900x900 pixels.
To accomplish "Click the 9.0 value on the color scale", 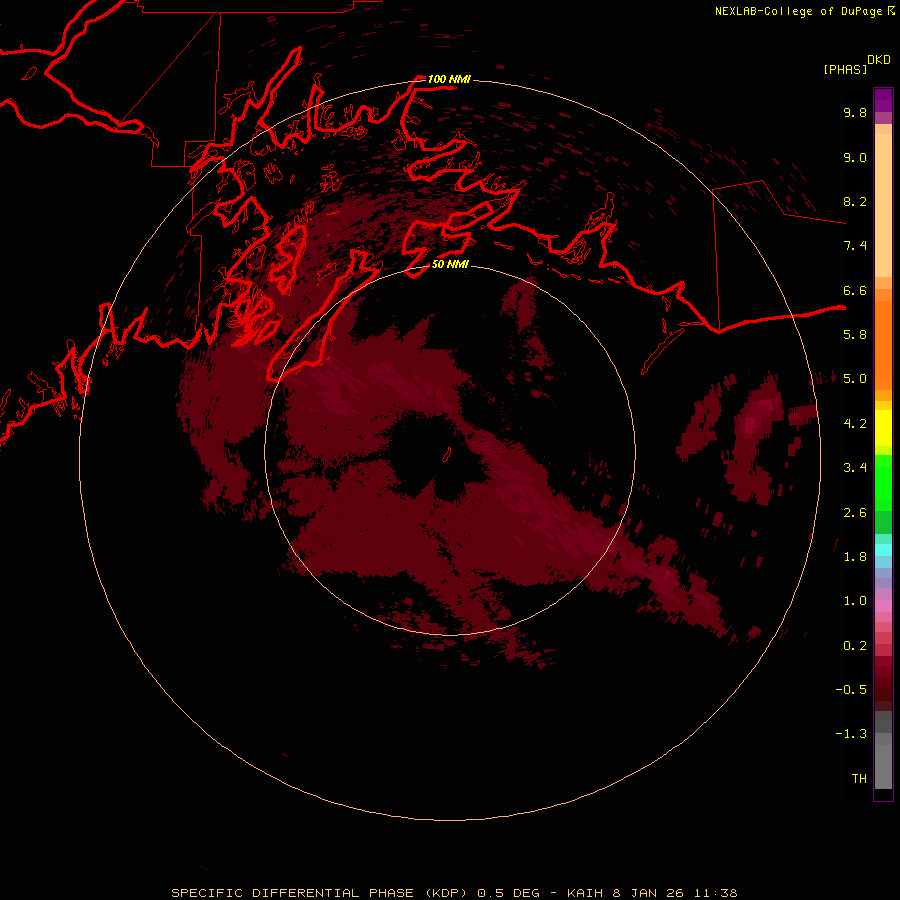I will tap(855, 157).
